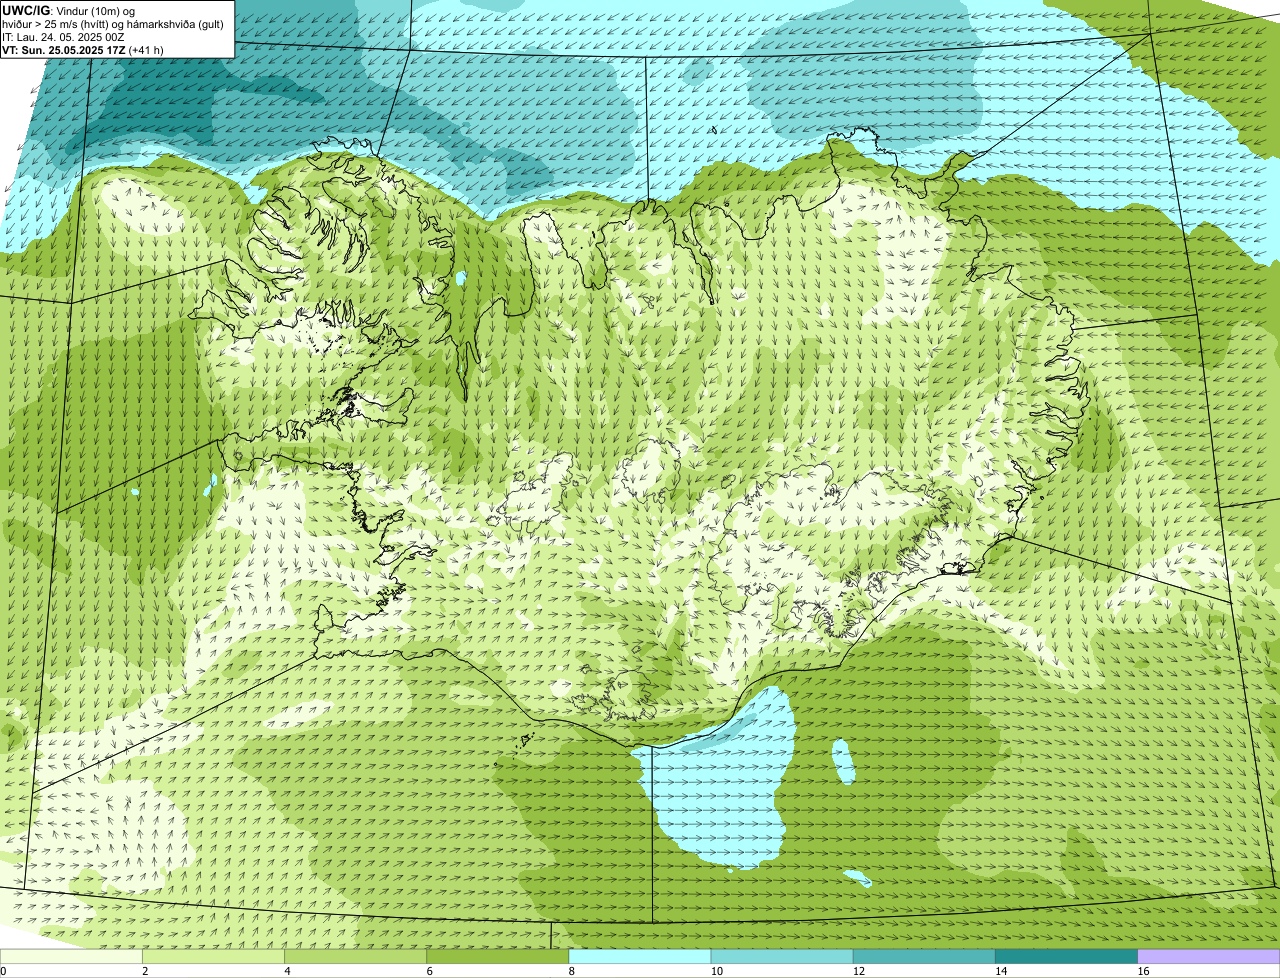Click the 14–16 m/s dark teal legend swatch

pos(1066,957)
